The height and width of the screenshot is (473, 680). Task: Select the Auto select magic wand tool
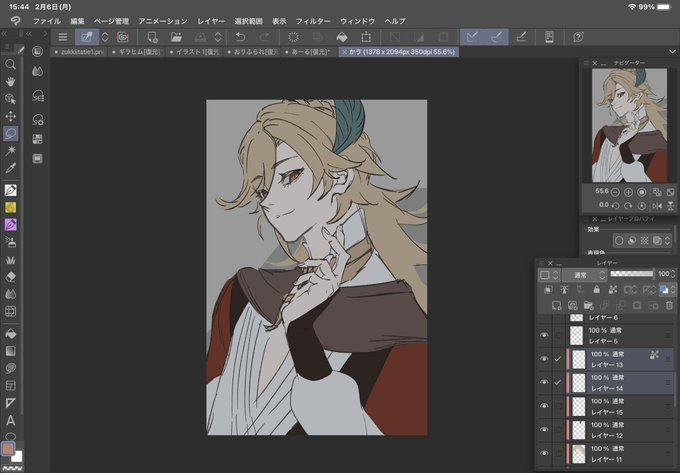coord(10,150)
